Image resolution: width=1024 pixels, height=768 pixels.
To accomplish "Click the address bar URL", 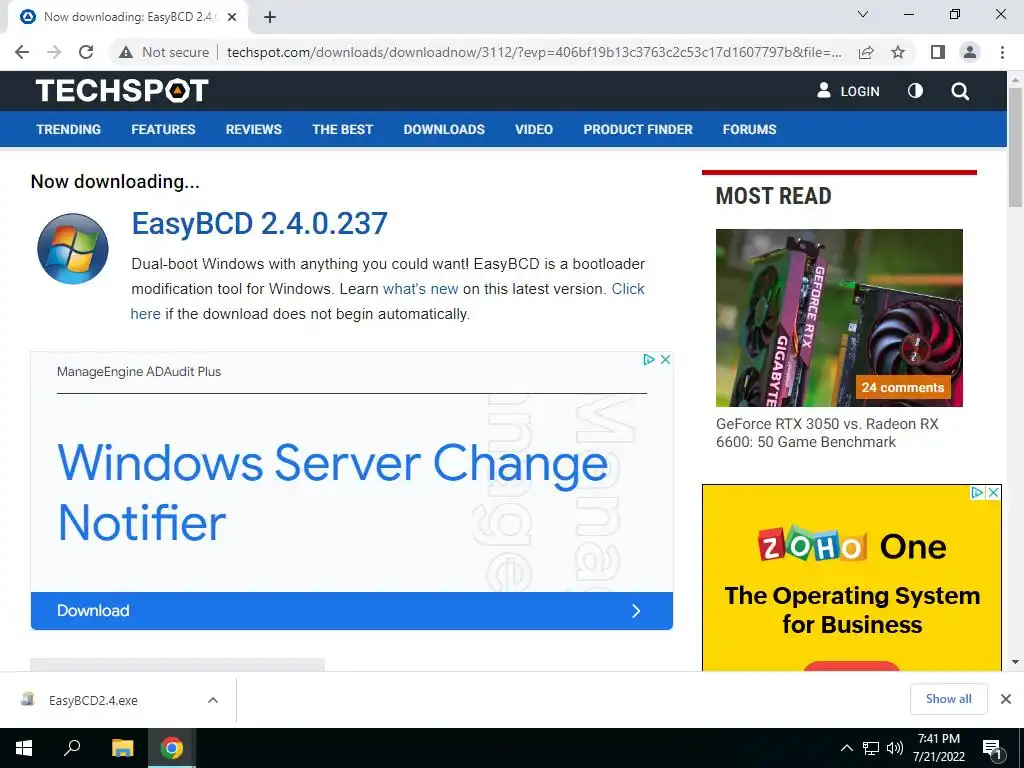I will (x=534, y=52).
